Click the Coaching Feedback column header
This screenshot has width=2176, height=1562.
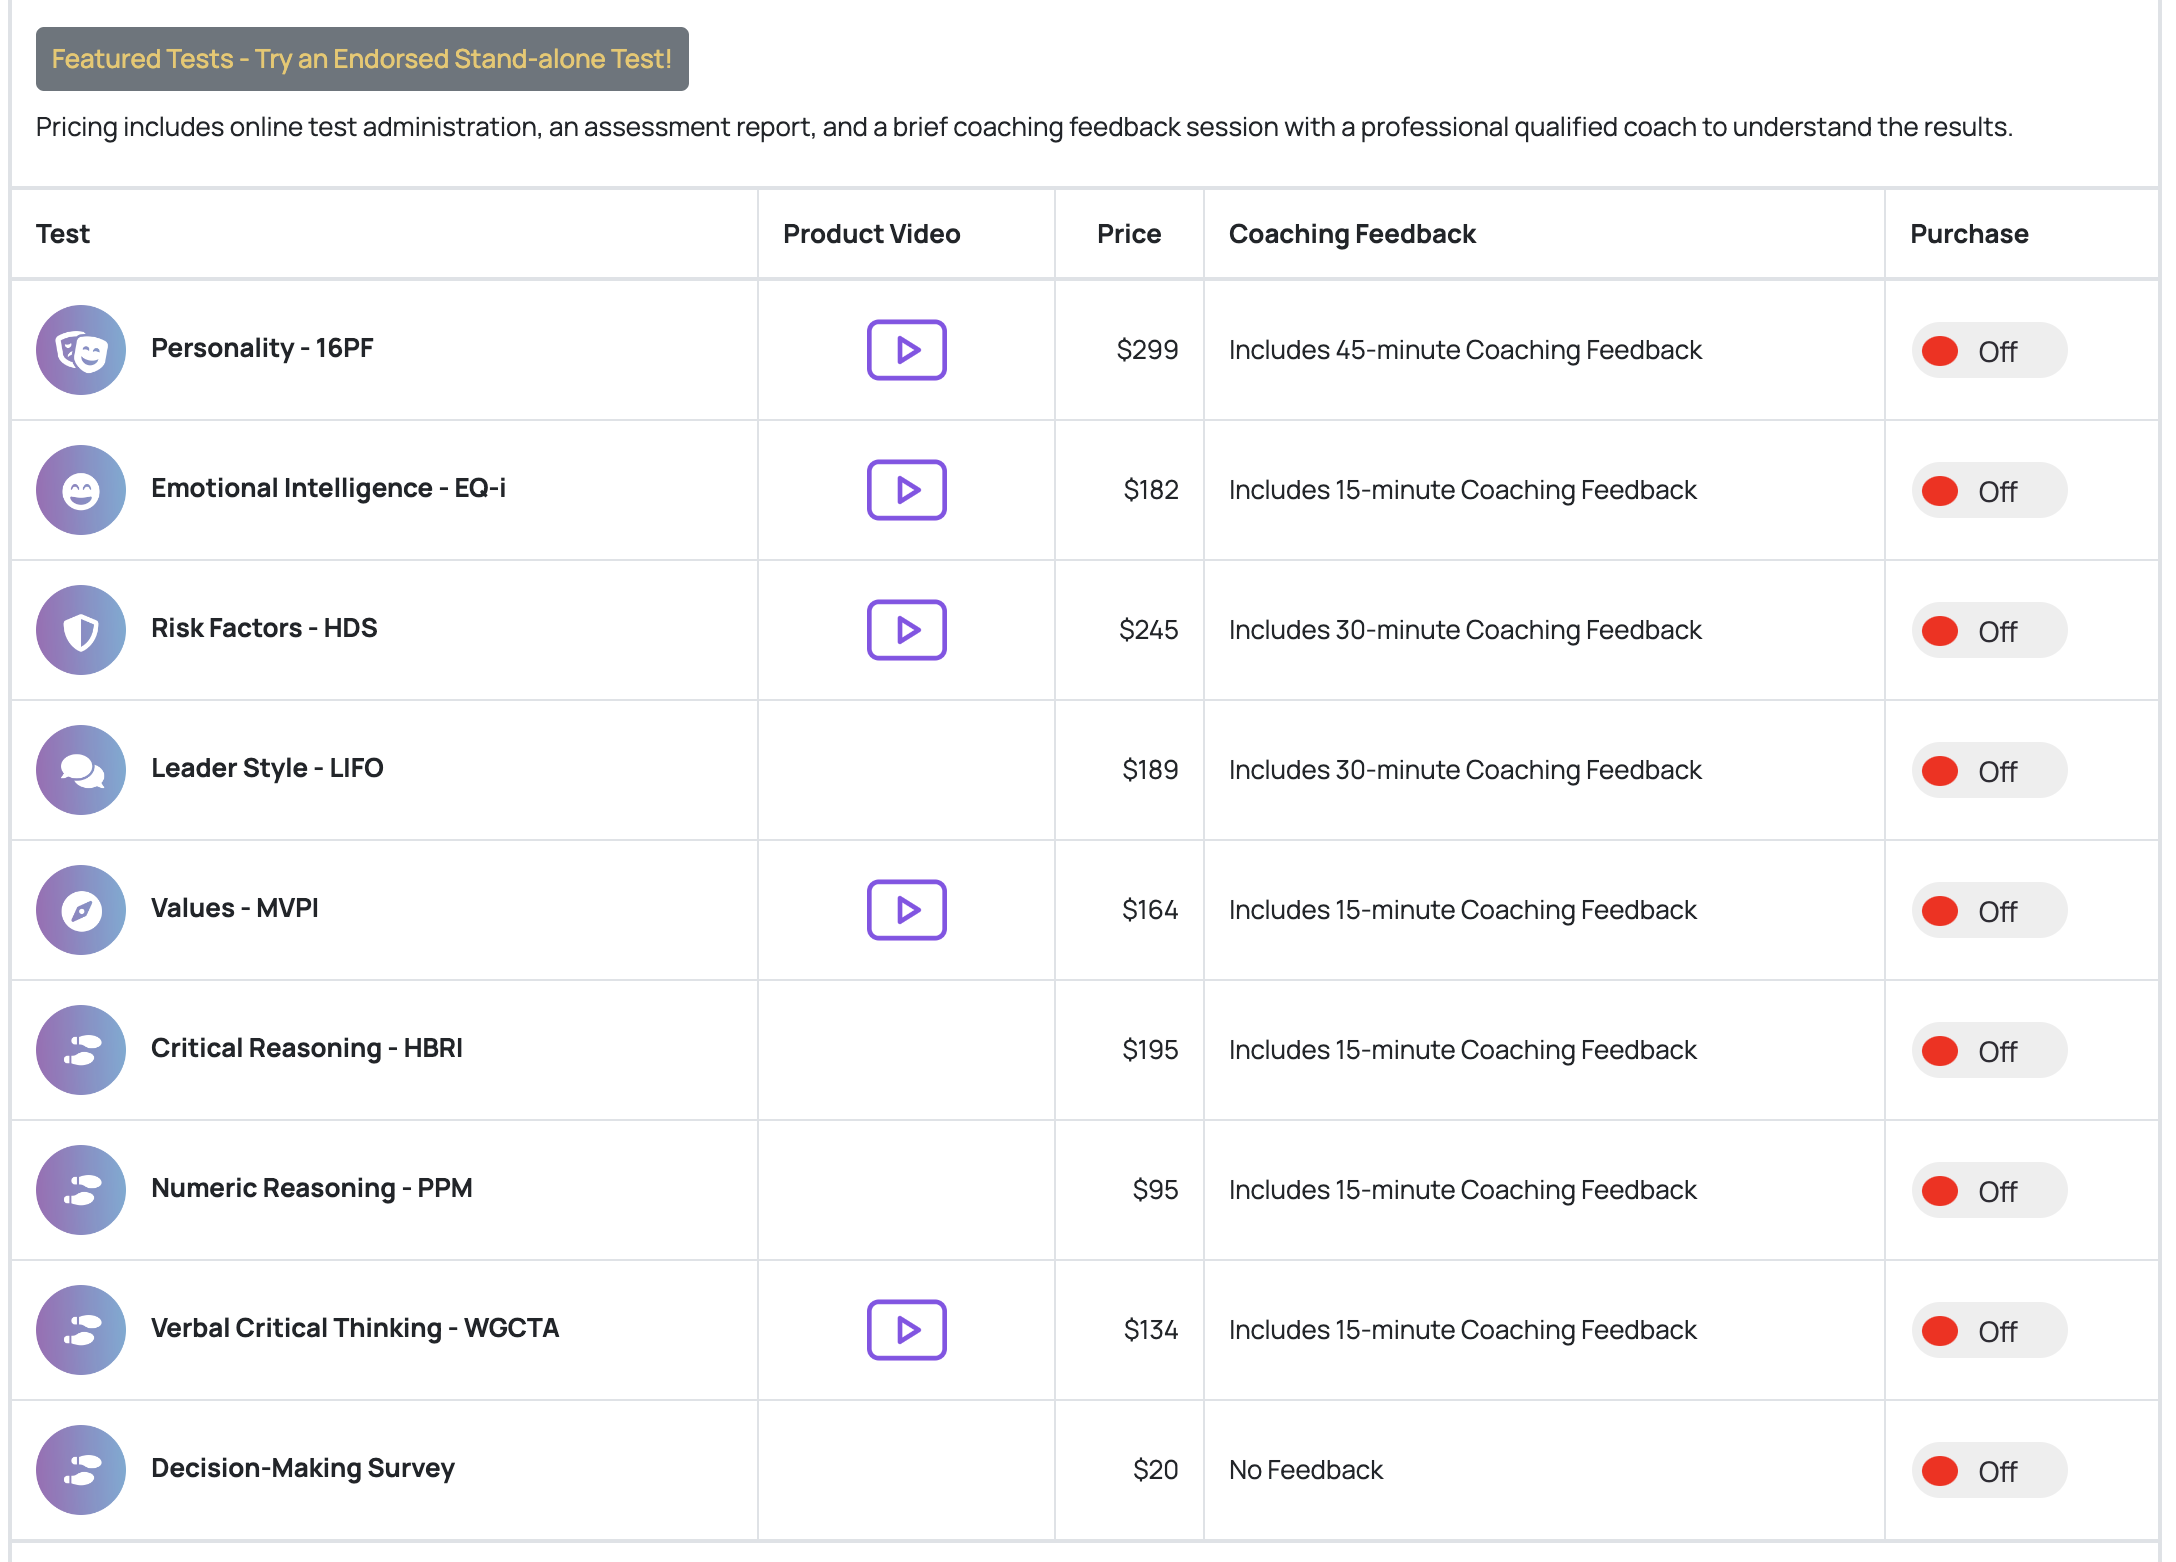pos(1351,234)
